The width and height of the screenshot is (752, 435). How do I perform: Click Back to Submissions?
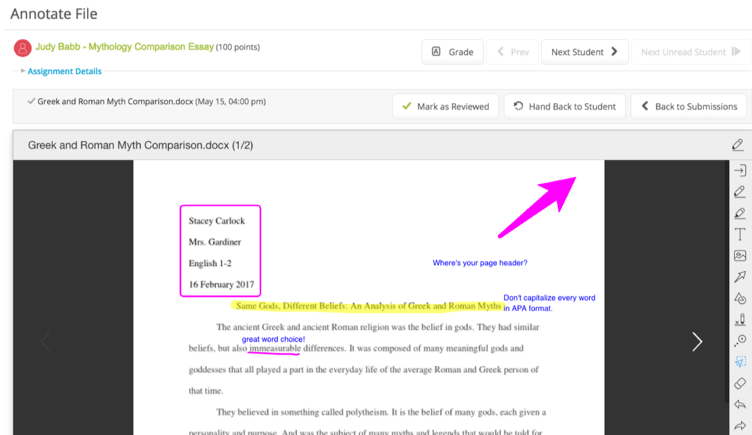click(689, 106)
